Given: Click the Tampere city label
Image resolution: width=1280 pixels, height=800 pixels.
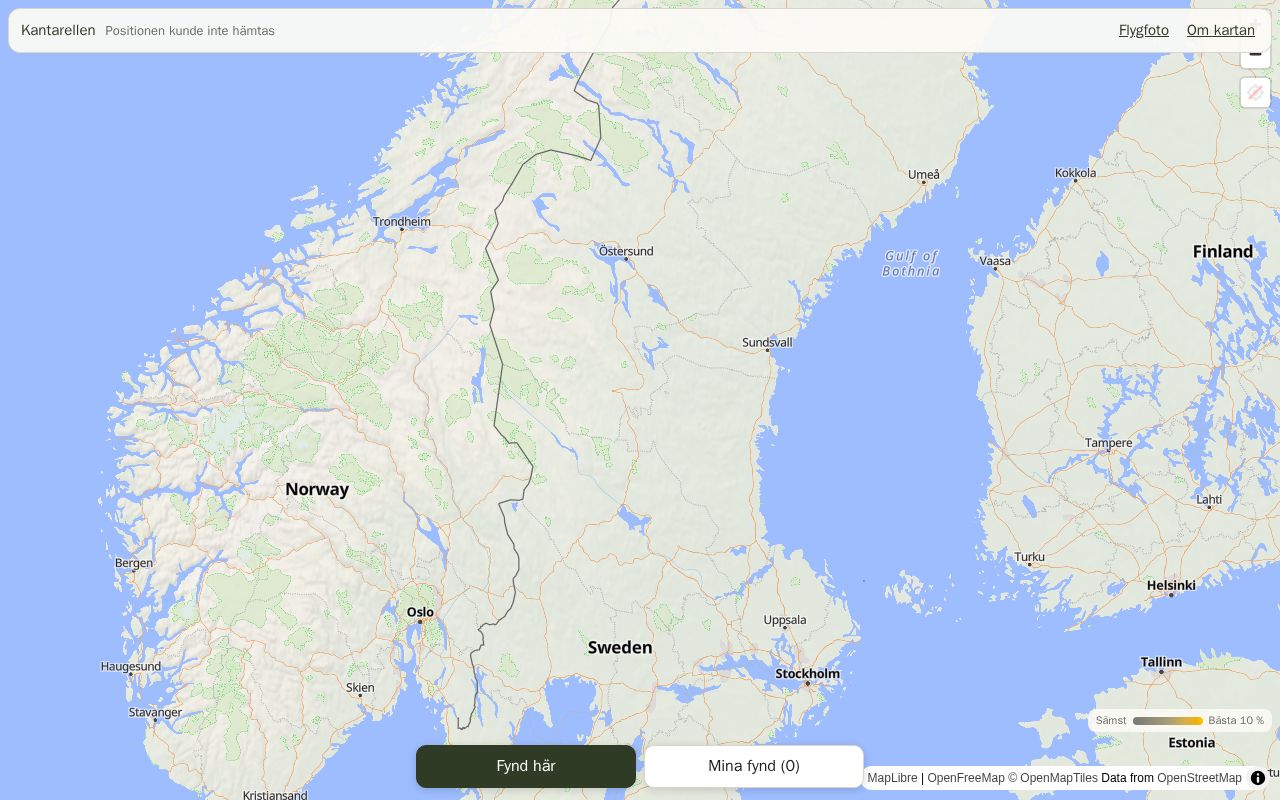Looking at the screenshot, I should (1109, 442).
